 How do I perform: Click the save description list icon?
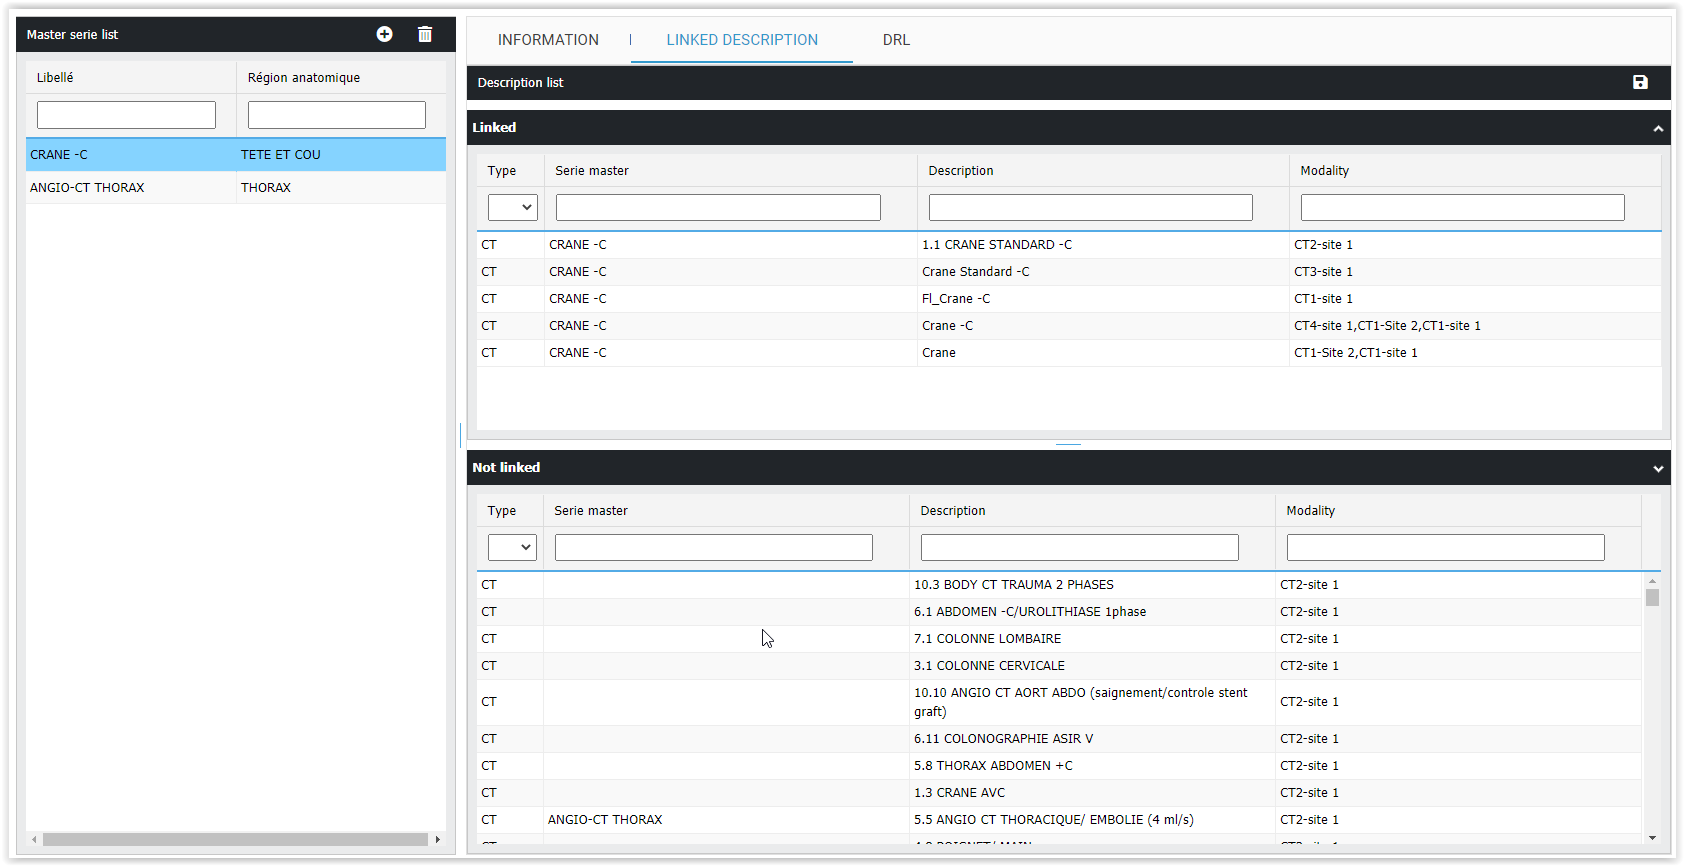click(1640, 82)
